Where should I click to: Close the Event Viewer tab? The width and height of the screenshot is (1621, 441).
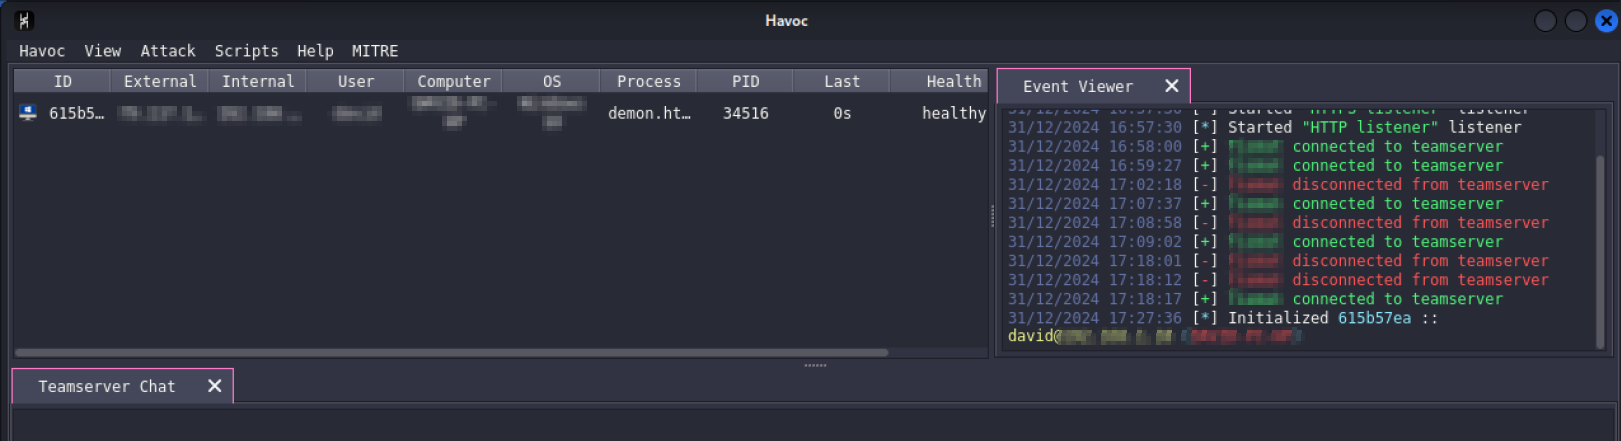pyautogui.click(x=1172, y=86)
